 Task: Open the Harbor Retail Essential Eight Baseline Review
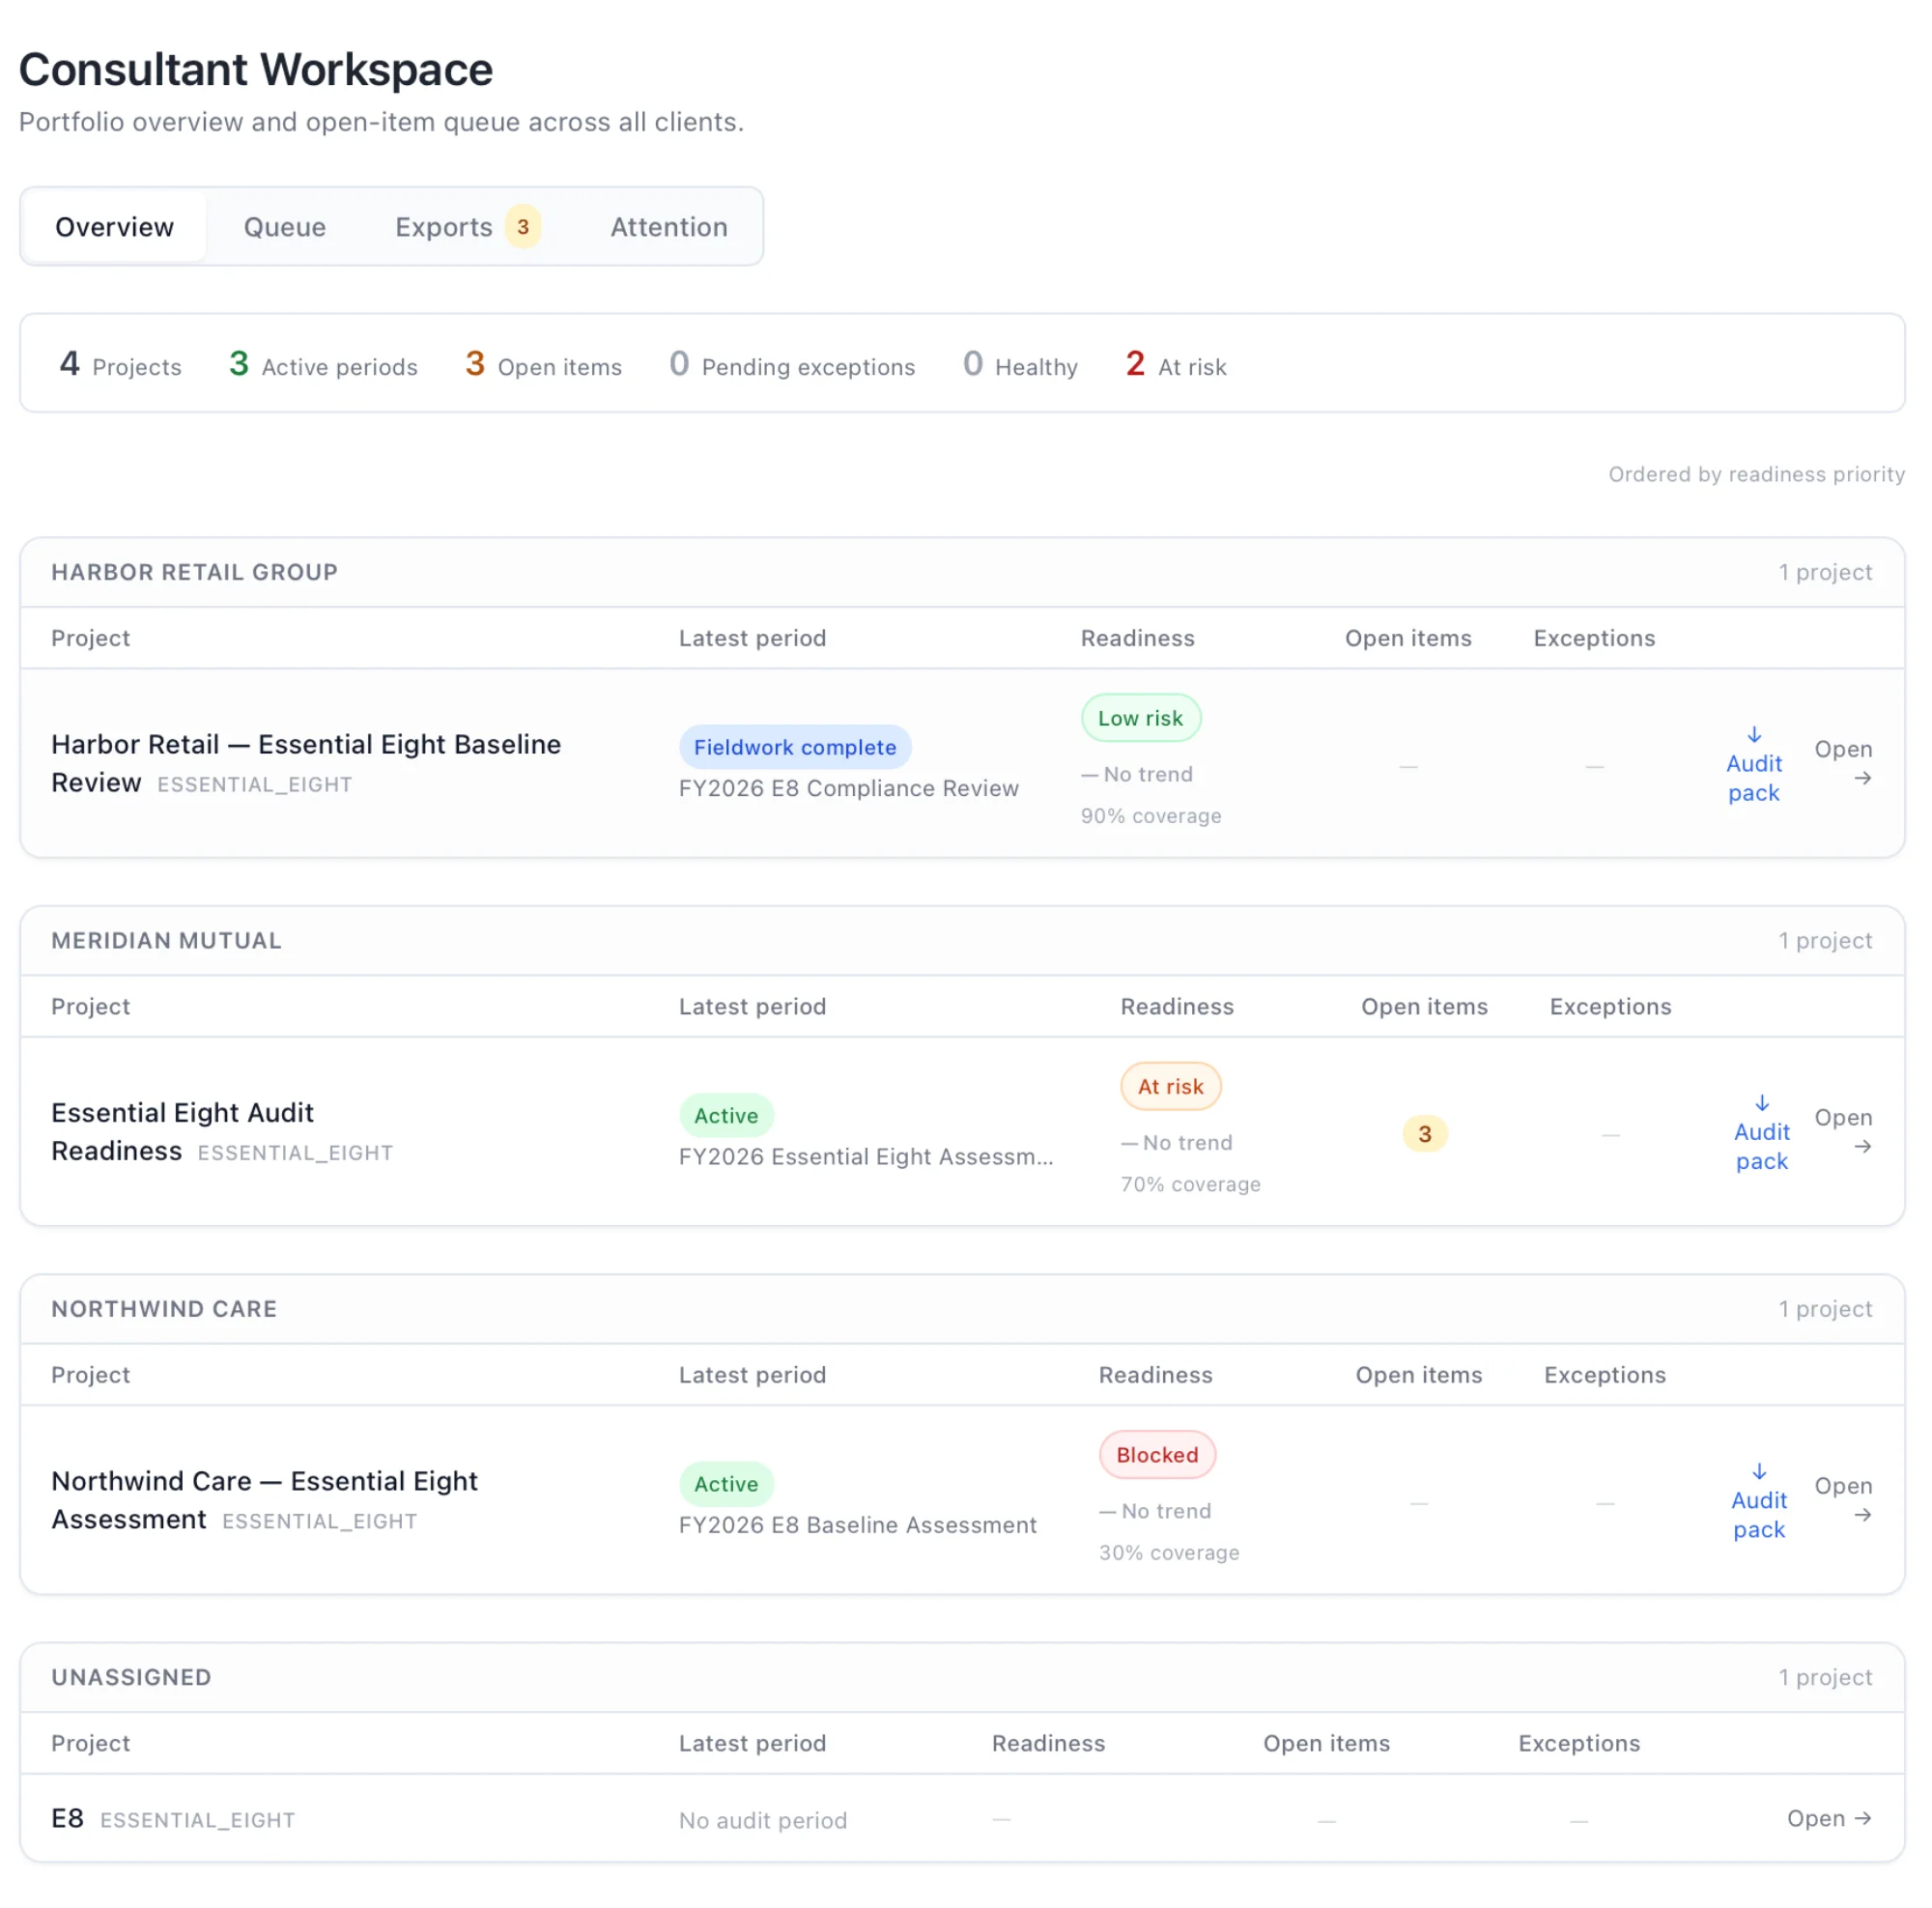(x=1843, y=763)
